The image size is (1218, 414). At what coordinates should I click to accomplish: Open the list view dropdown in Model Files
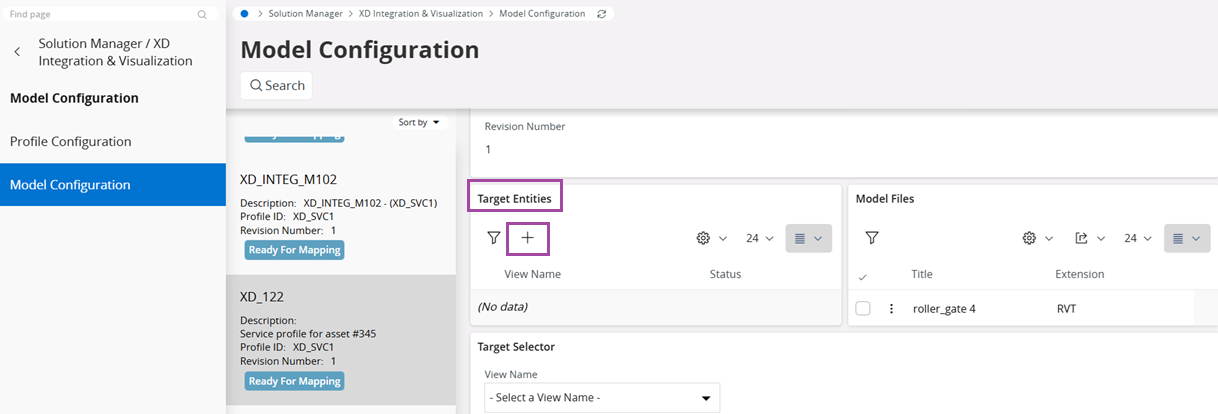pos(1187,238)
